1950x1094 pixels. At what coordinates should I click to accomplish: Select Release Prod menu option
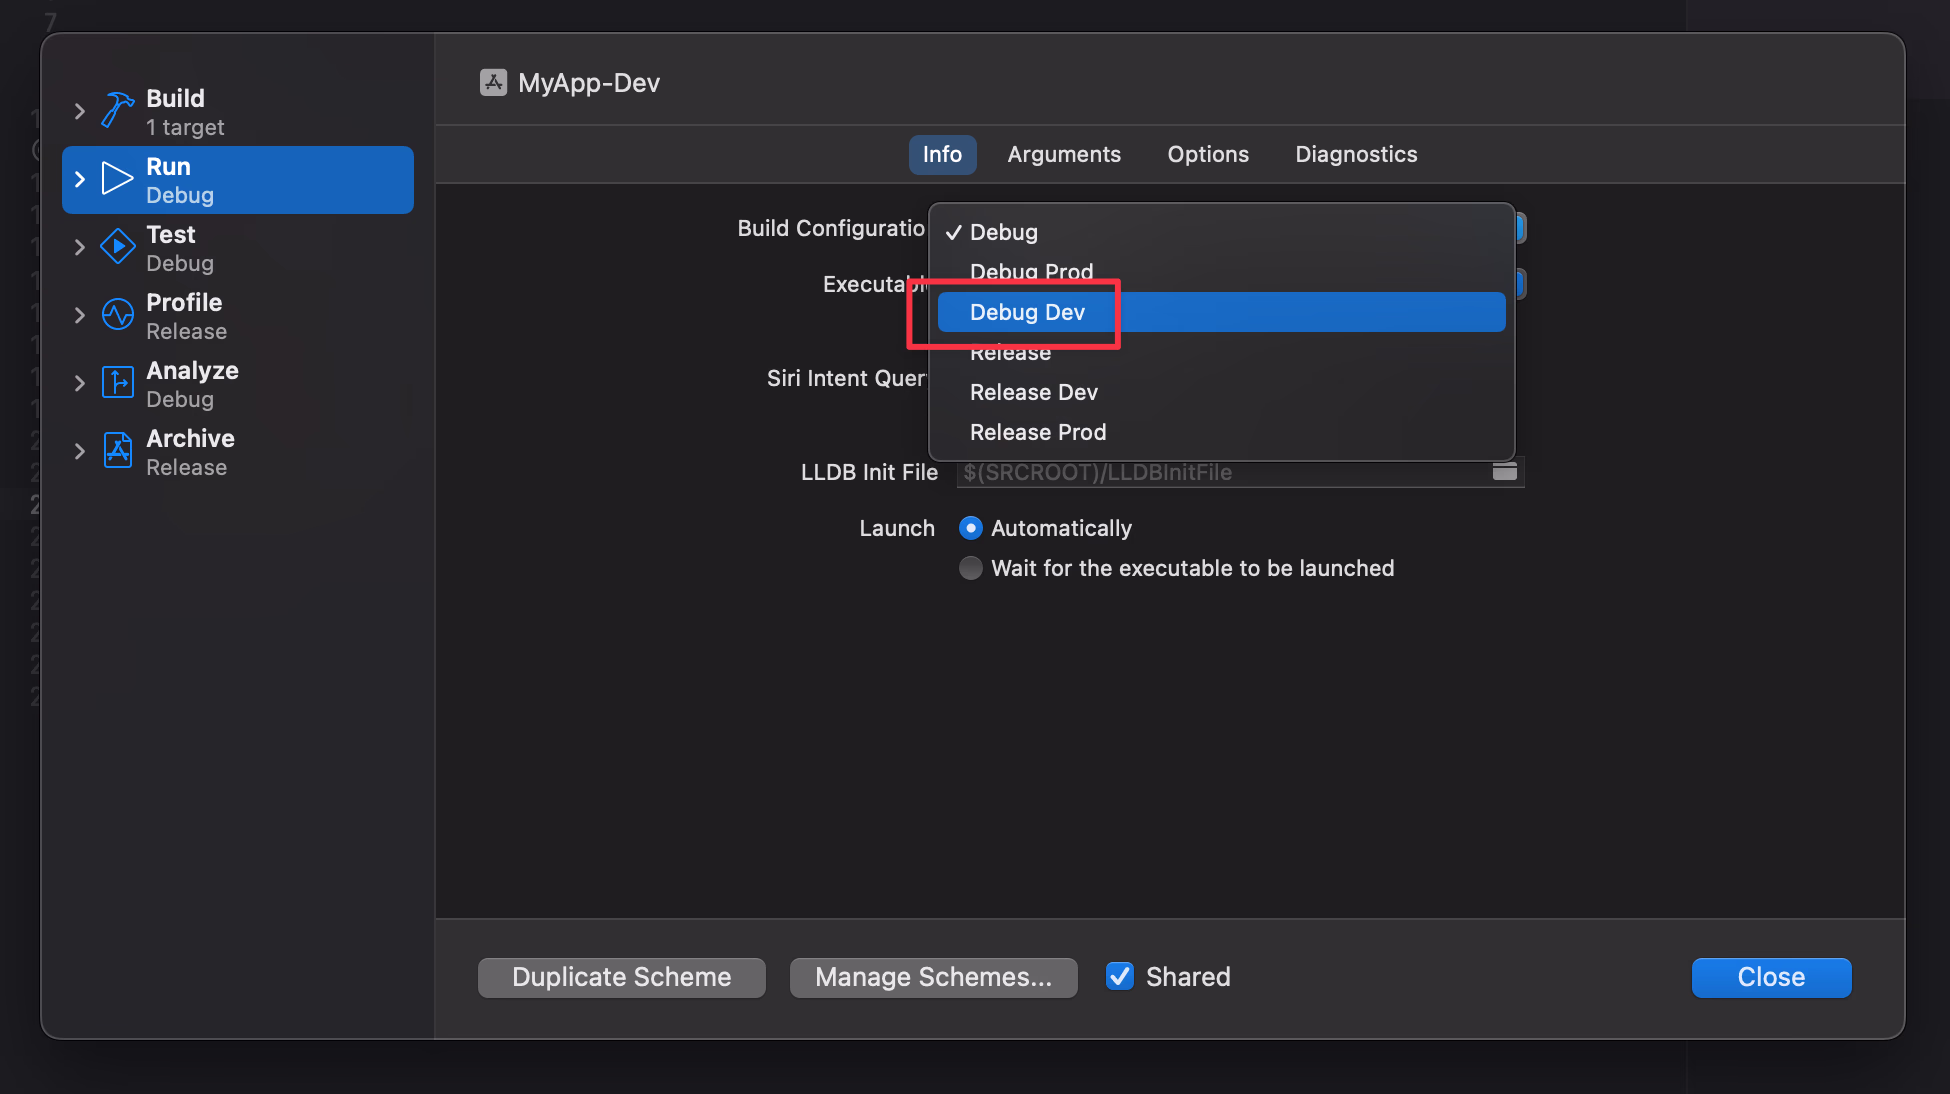click(1038, 432)
